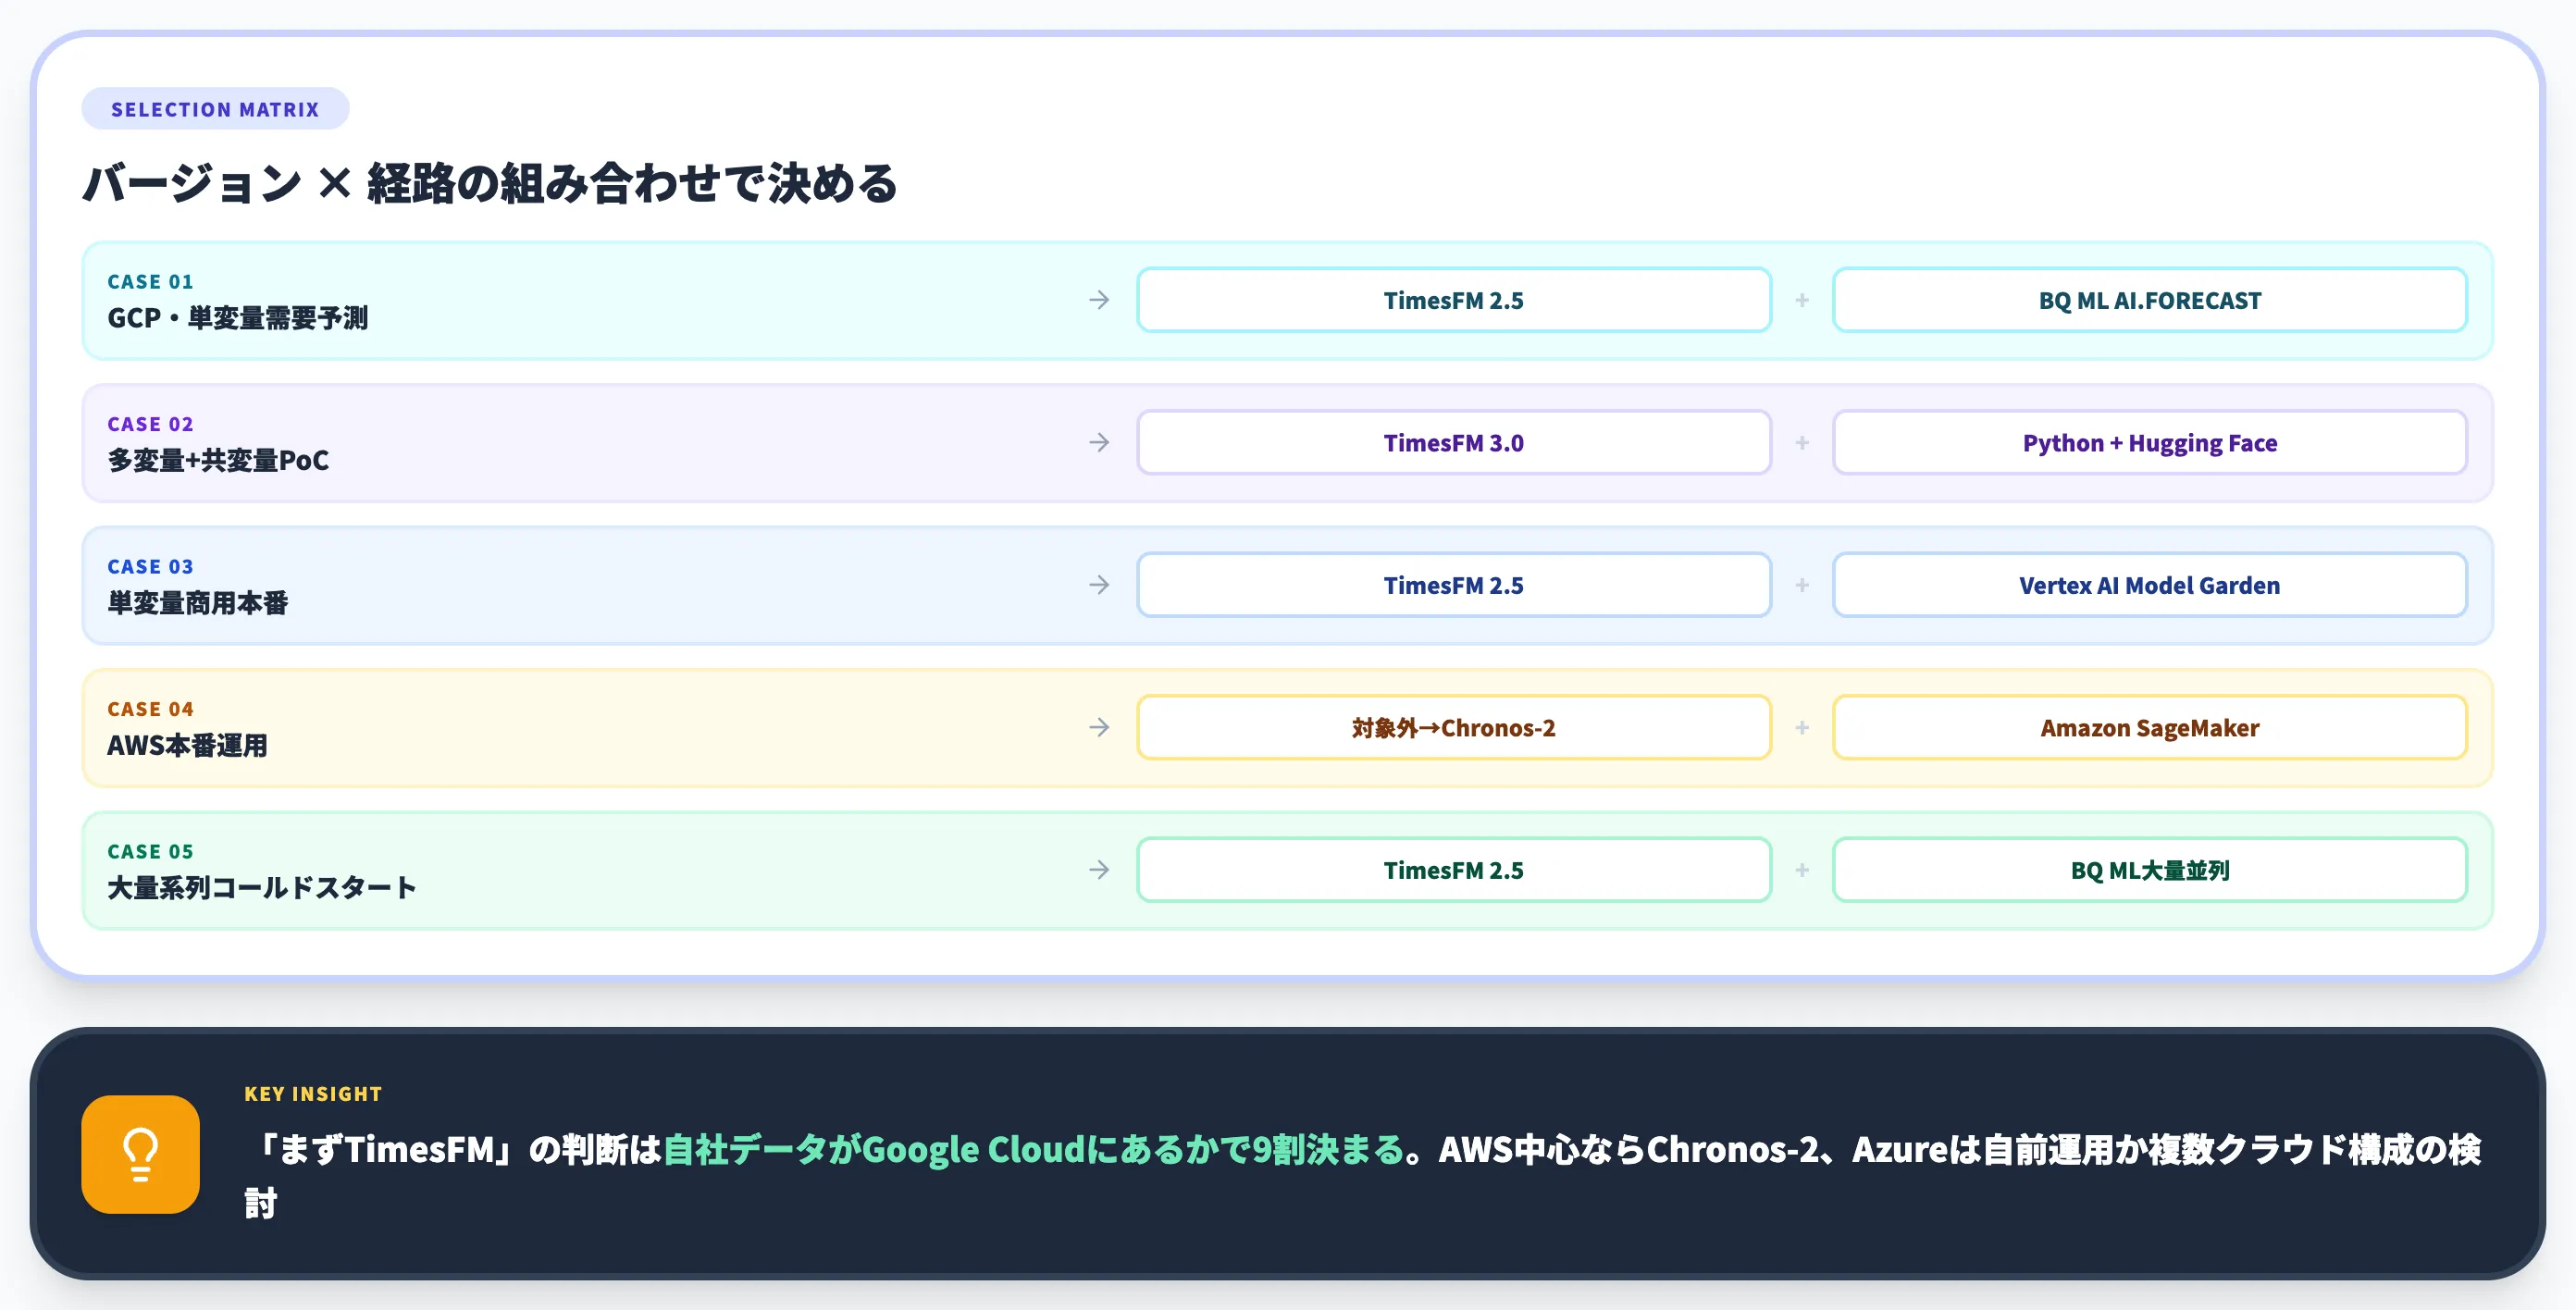Click the 多変量+共変量PoC text
This screenshot has width=2576, height=1310.
tap(218, 460)
